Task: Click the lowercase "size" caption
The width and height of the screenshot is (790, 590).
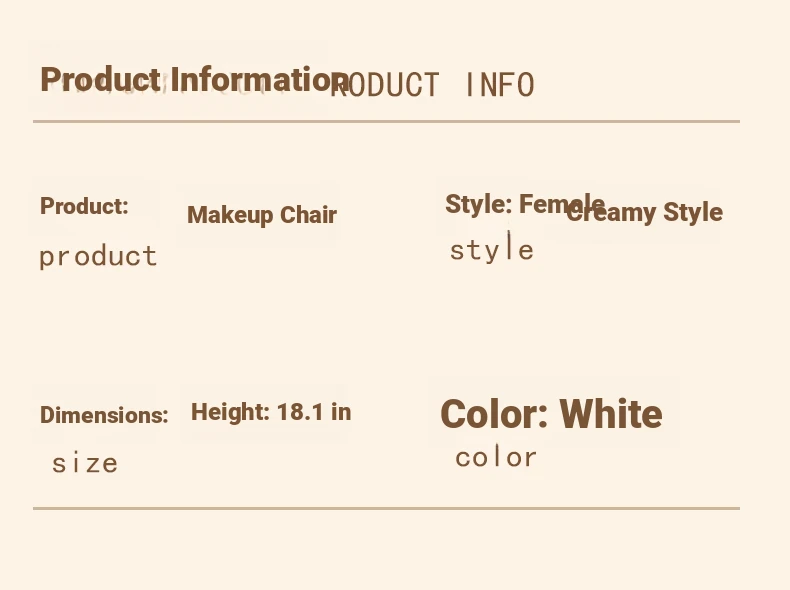Action: tap(85, 463)
